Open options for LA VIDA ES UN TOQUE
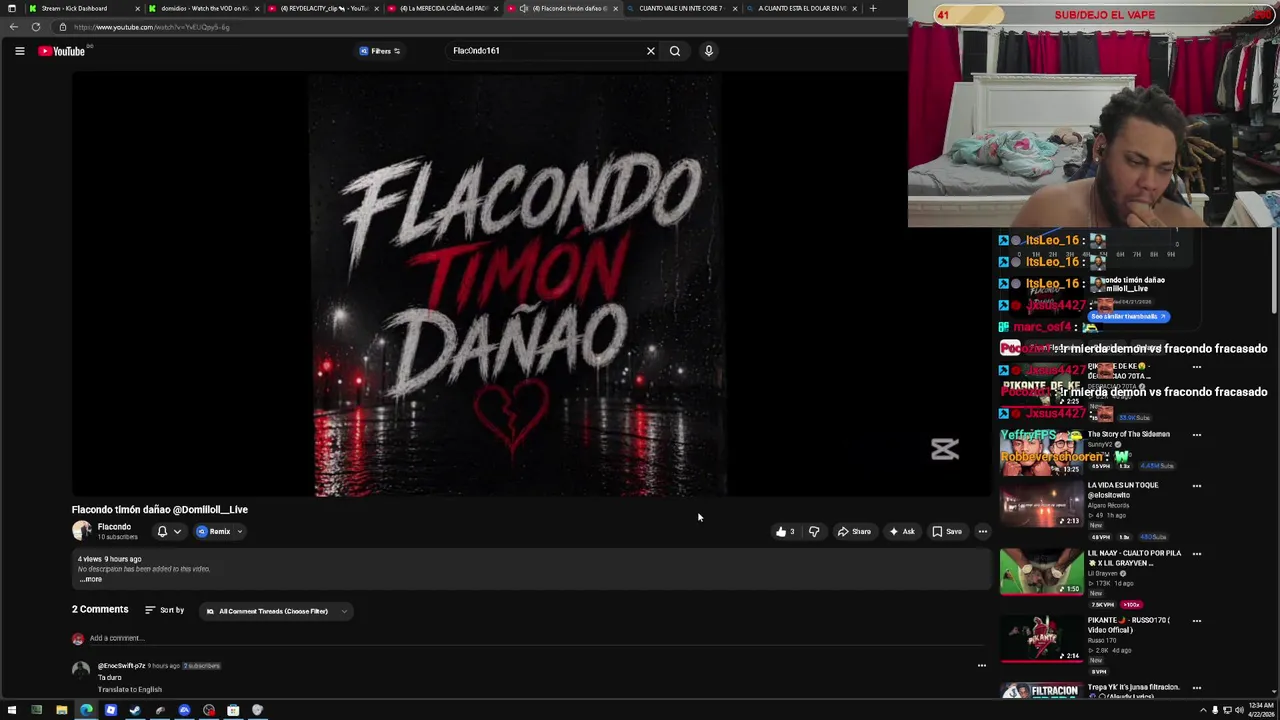Viewport: 1280px width, 720px height. click(x=1197, y=486)
